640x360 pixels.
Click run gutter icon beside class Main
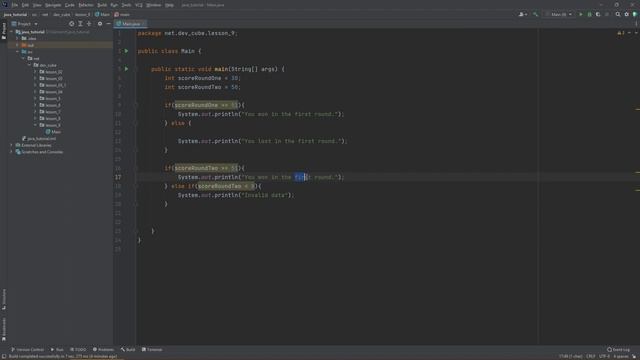coord(127,51)
